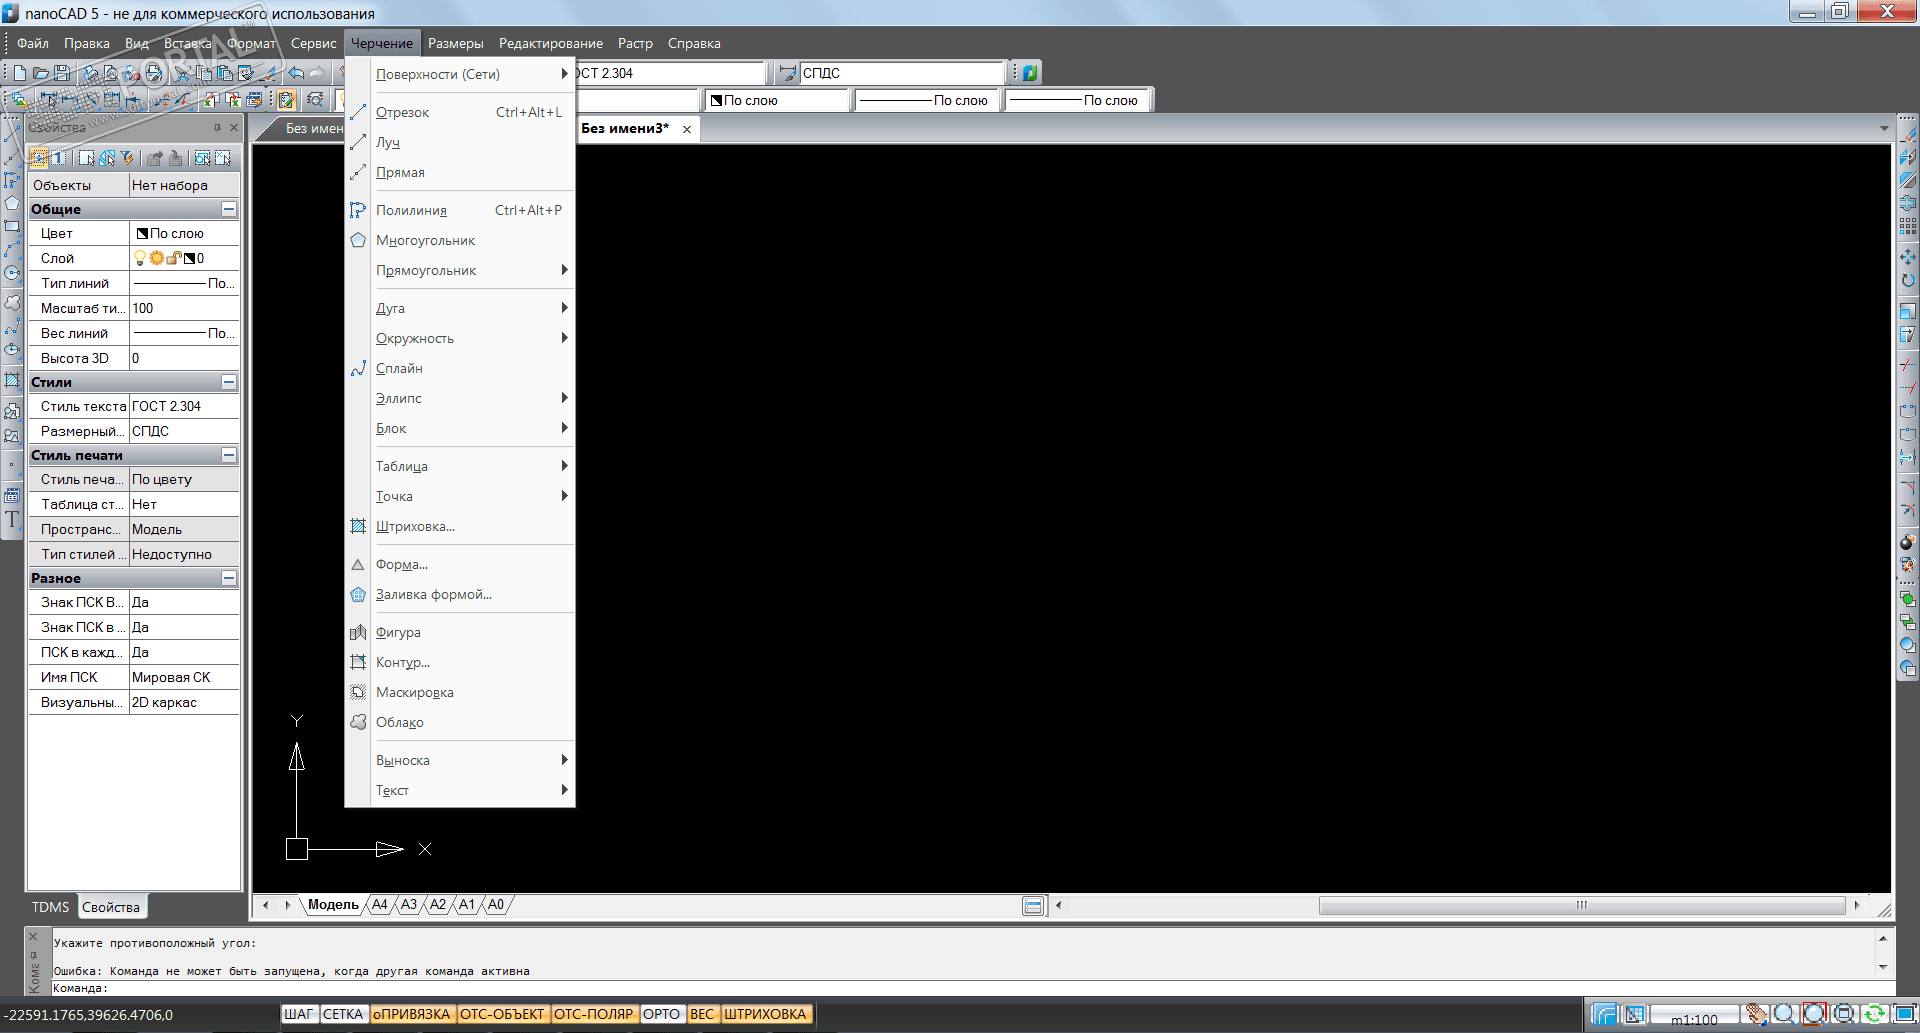Toggle ОТС-ПОЛЯР polar tracking
Image resolution: width=1920 pixels, height=1033 pixels.
click(x=594, y=1014)
